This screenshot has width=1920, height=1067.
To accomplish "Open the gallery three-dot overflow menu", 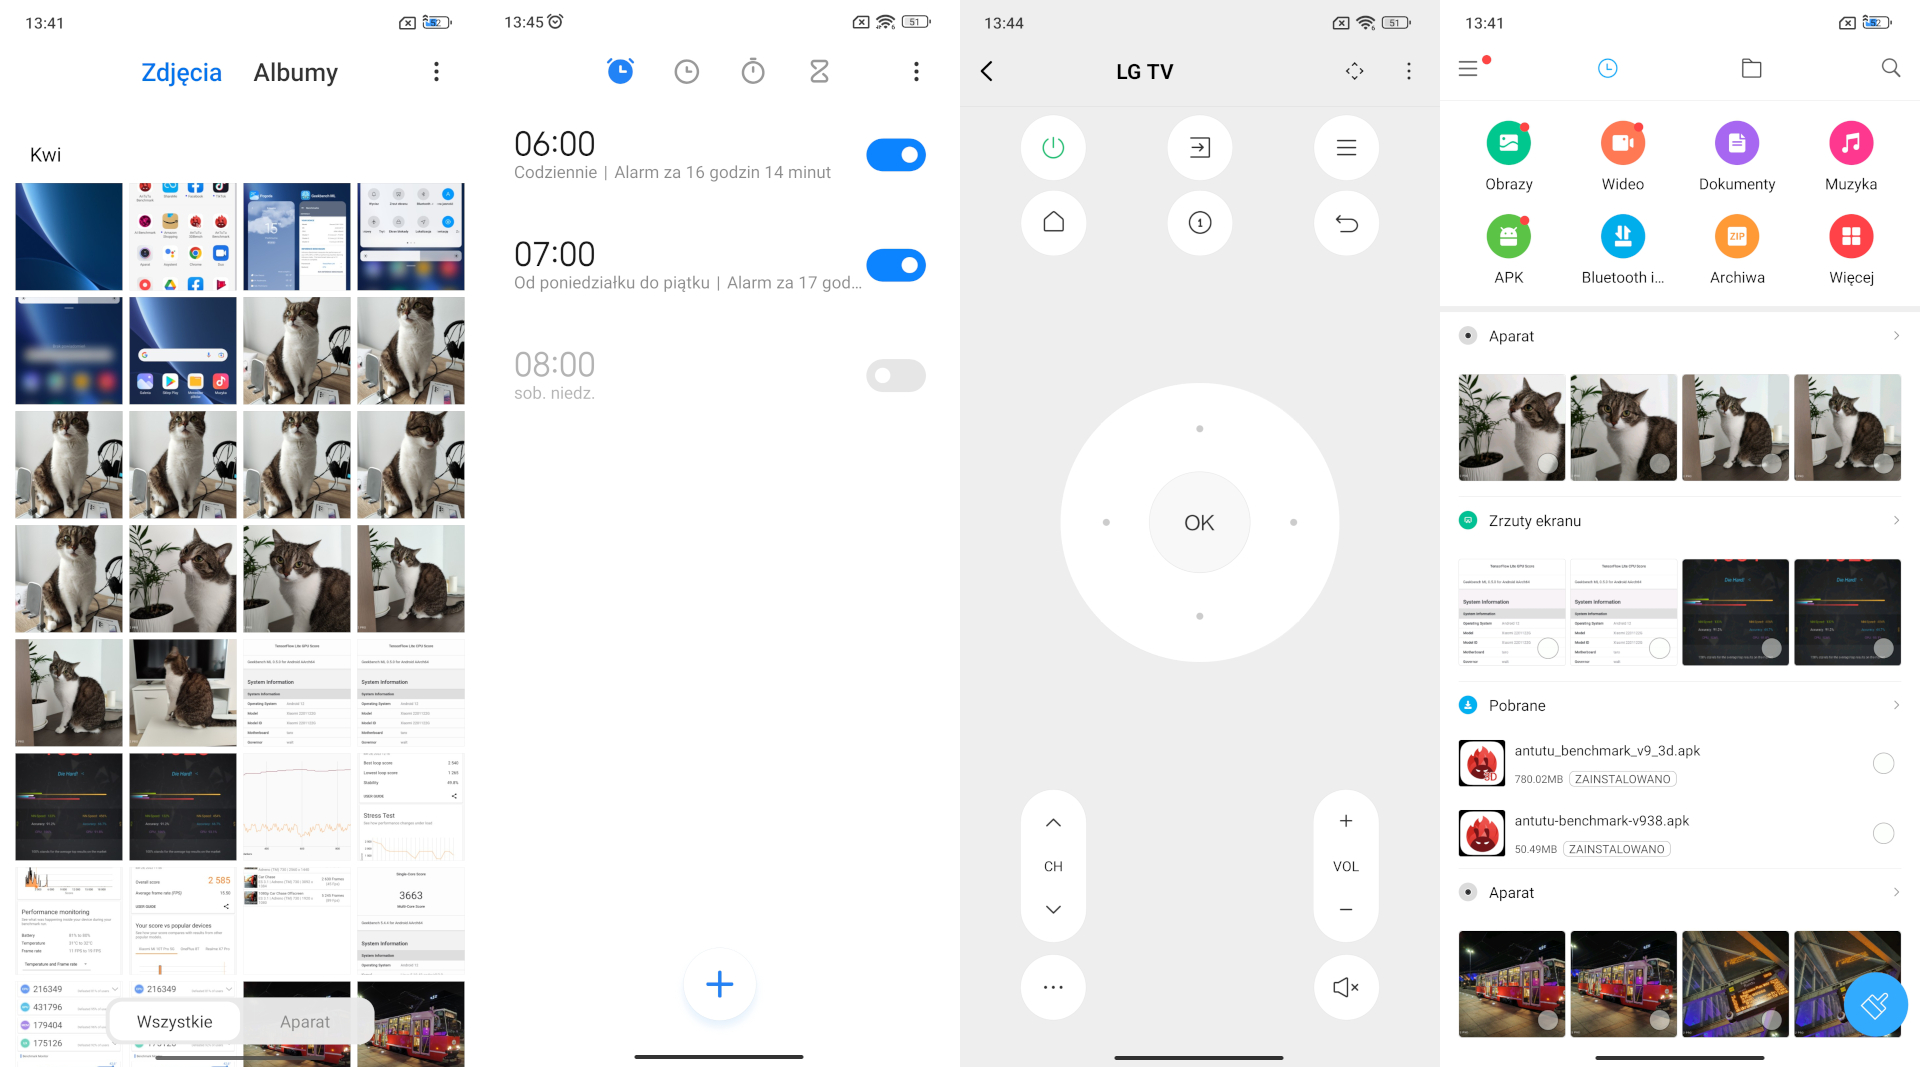I will click(x=436, y=72).
